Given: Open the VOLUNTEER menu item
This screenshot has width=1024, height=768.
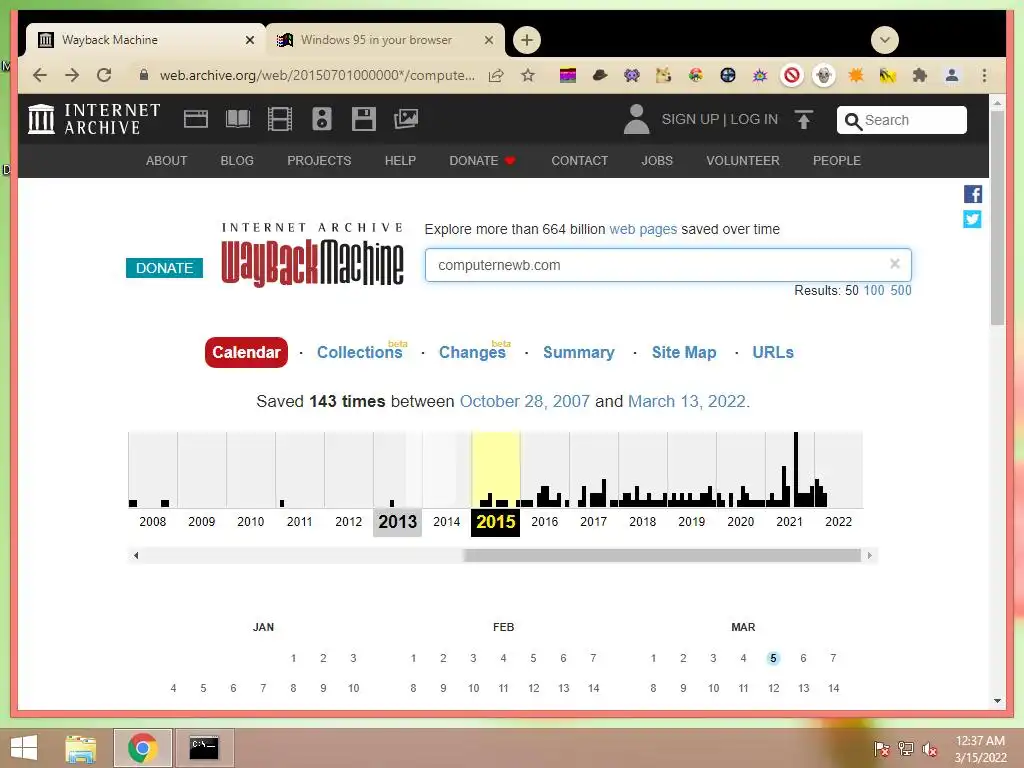Looking at the screenshot, I should [x=743, y=161].
